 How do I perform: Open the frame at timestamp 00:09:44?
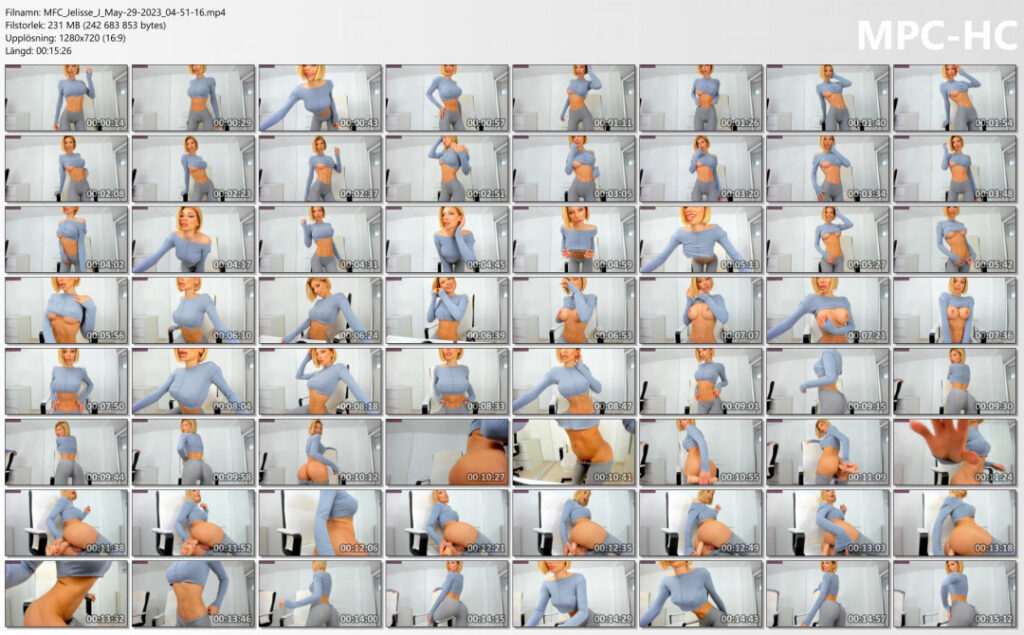pyautogui.click(x=66, y=452)
